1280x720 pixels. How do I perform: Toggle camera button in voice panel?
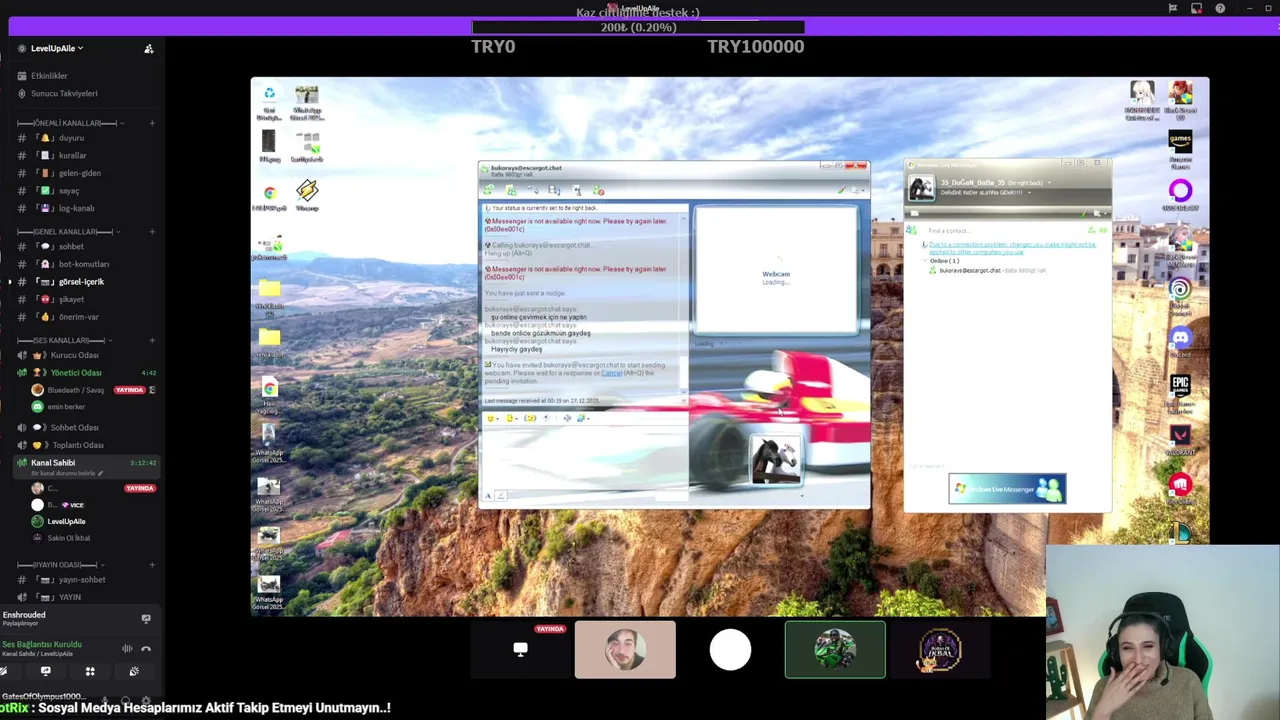click(x=5, y=671)
